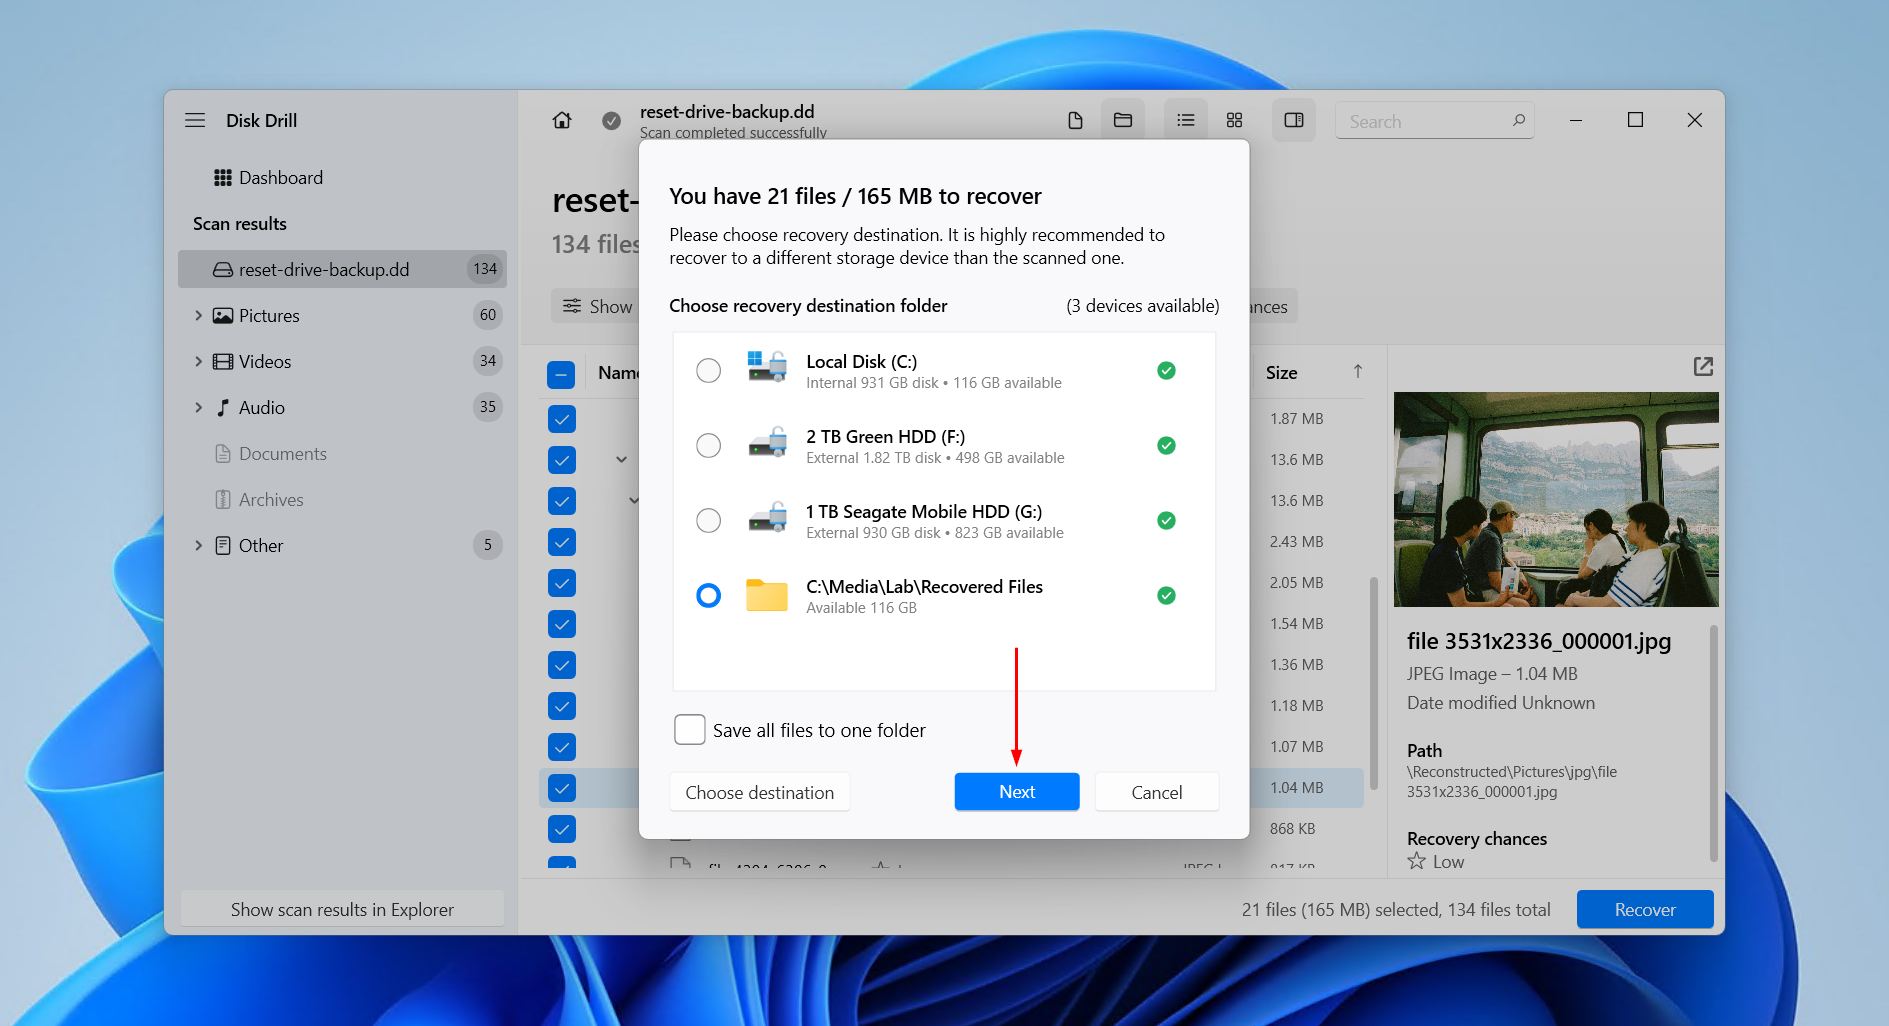The height and width of the screenshot is (1026, 1889).
Task: Click into the Search field
Action: pos(1434,121)
